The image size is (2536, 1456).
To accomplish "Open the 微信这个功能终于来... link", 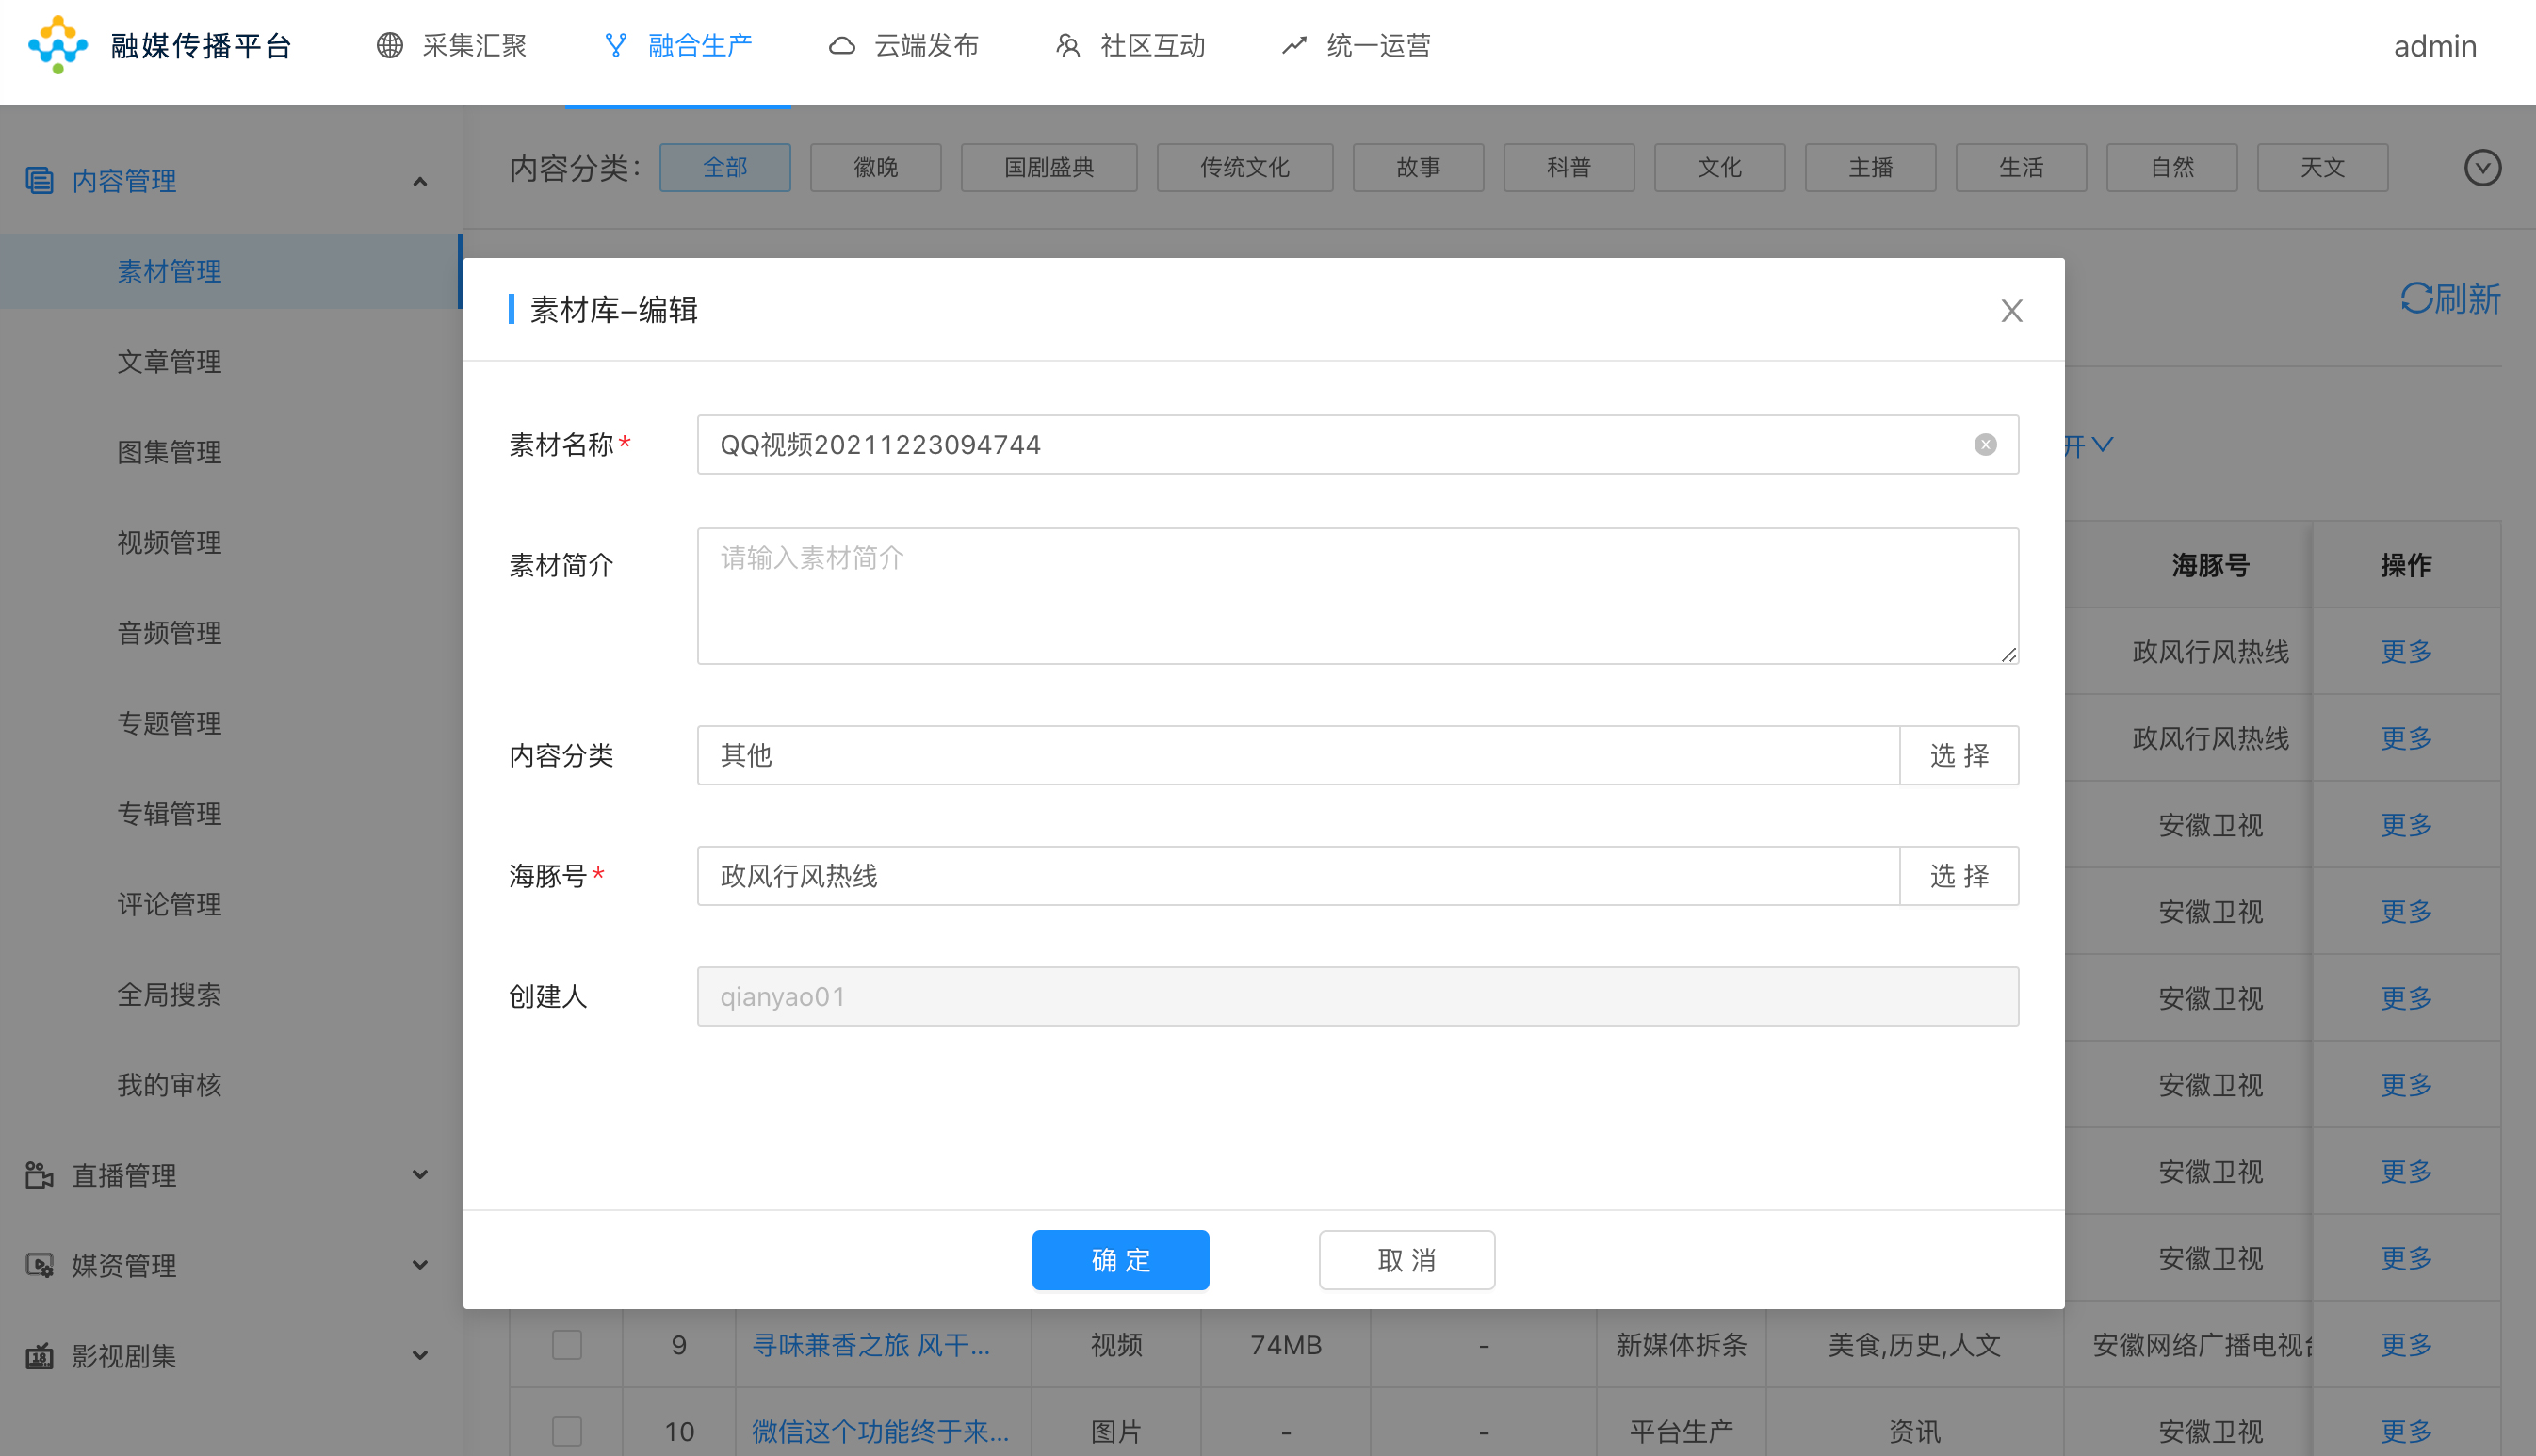I will [x=880, y=1431].
